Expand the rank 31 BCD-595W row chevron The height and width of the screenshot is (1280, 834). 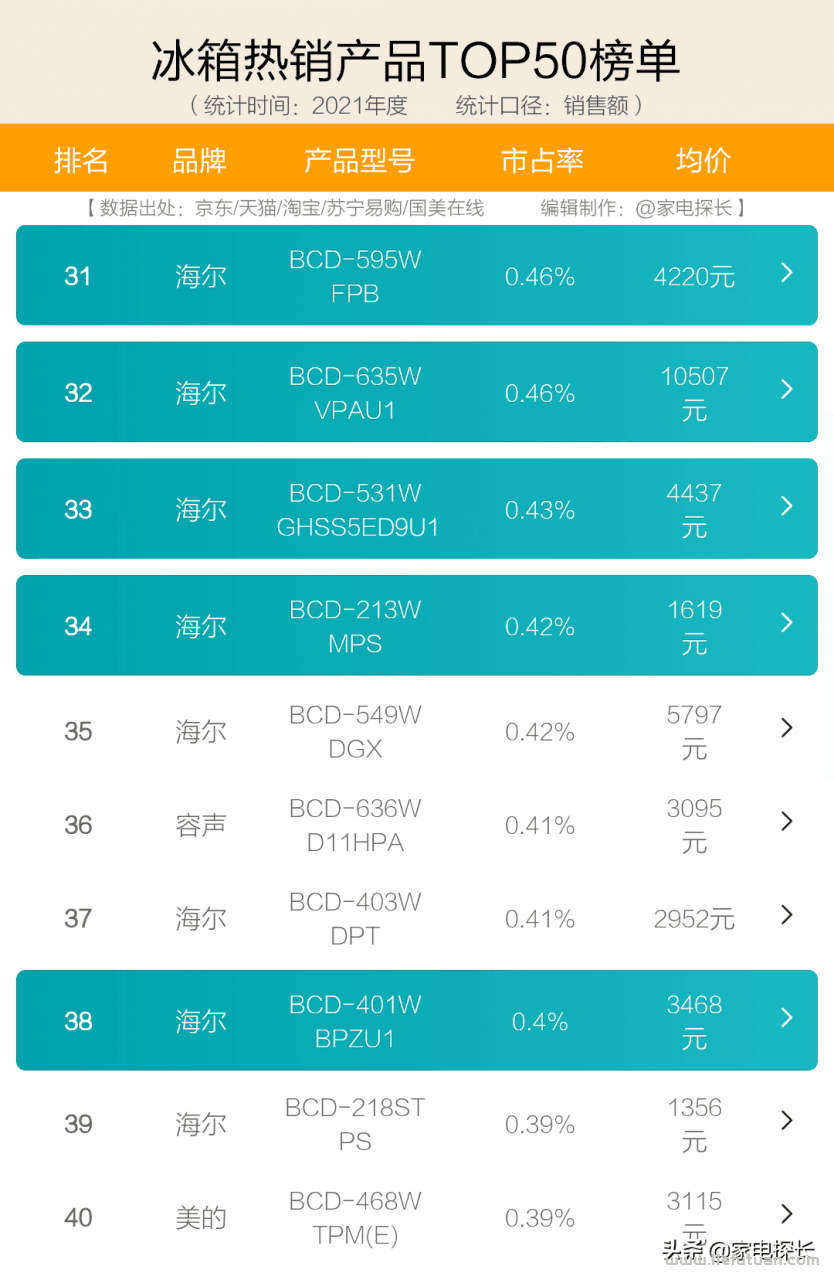pos(787,272)
